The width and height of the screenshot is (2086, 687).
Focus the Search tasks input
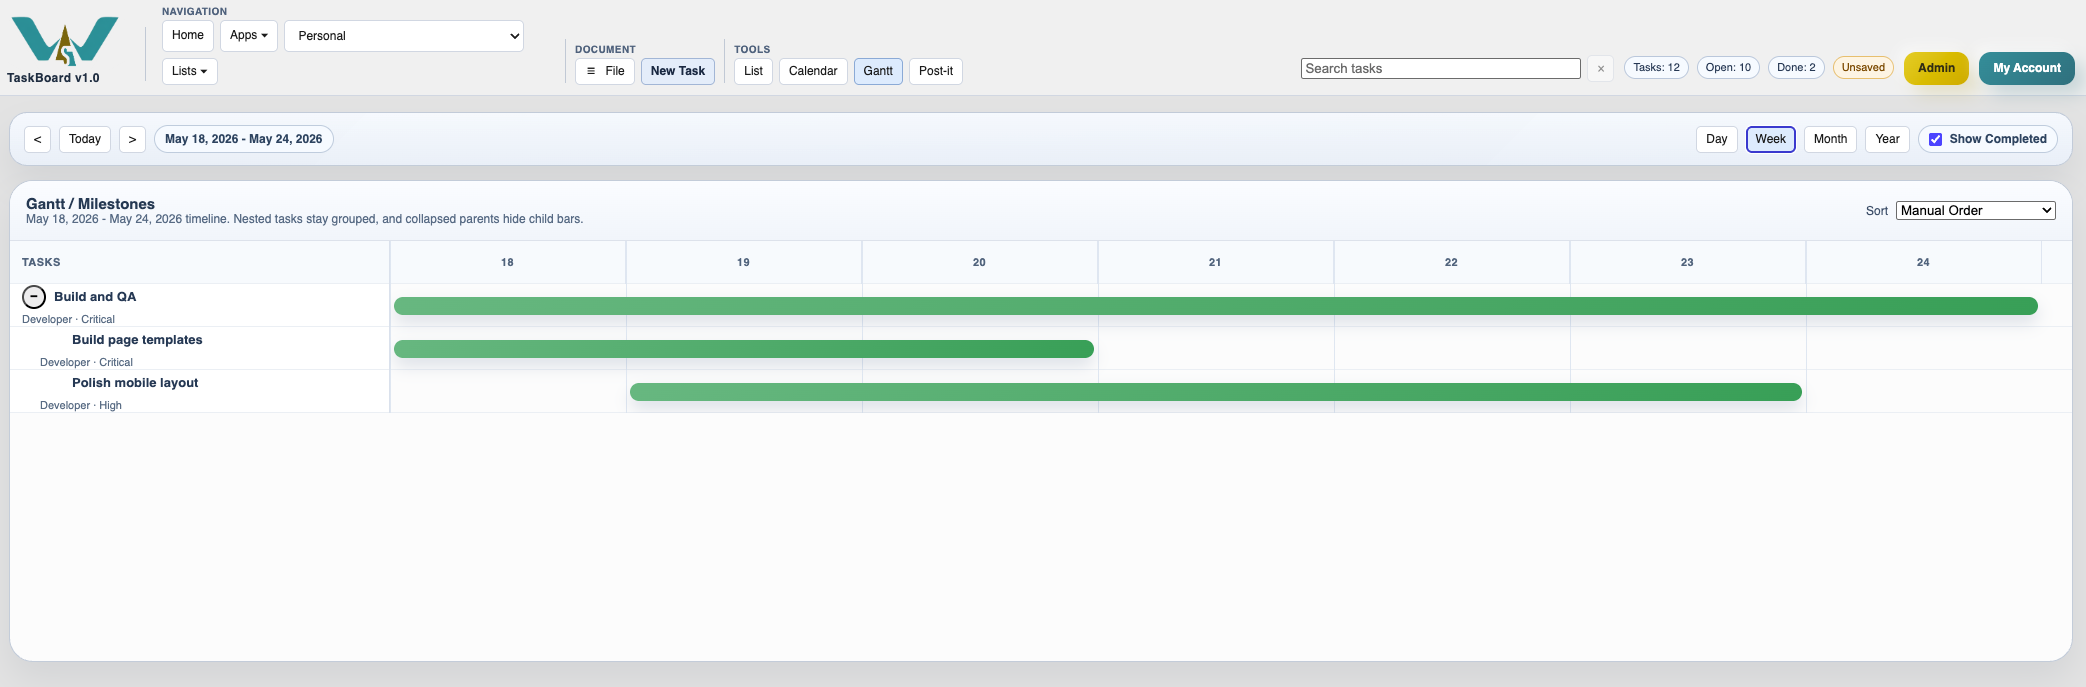(x=1440, y=68)
